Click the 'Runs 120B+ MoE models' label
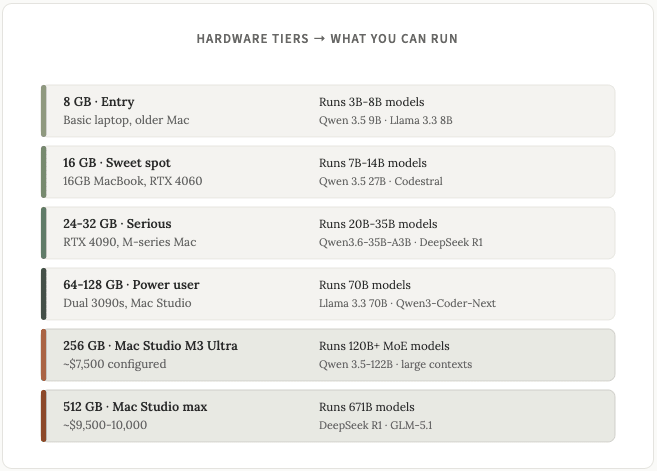This screenshot has height=471, width=657. [x=384, y=346]
